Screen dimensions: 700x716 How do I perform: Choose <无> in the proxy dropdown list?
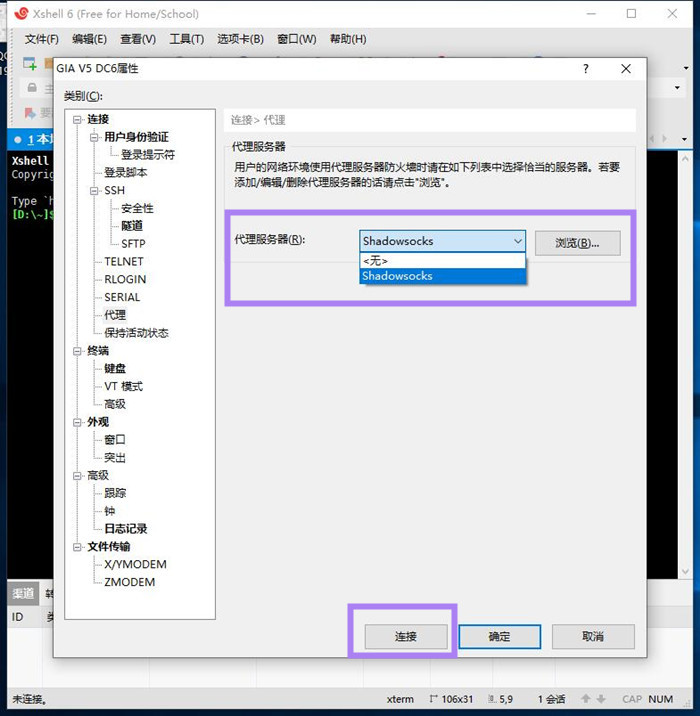click(442, 261)
